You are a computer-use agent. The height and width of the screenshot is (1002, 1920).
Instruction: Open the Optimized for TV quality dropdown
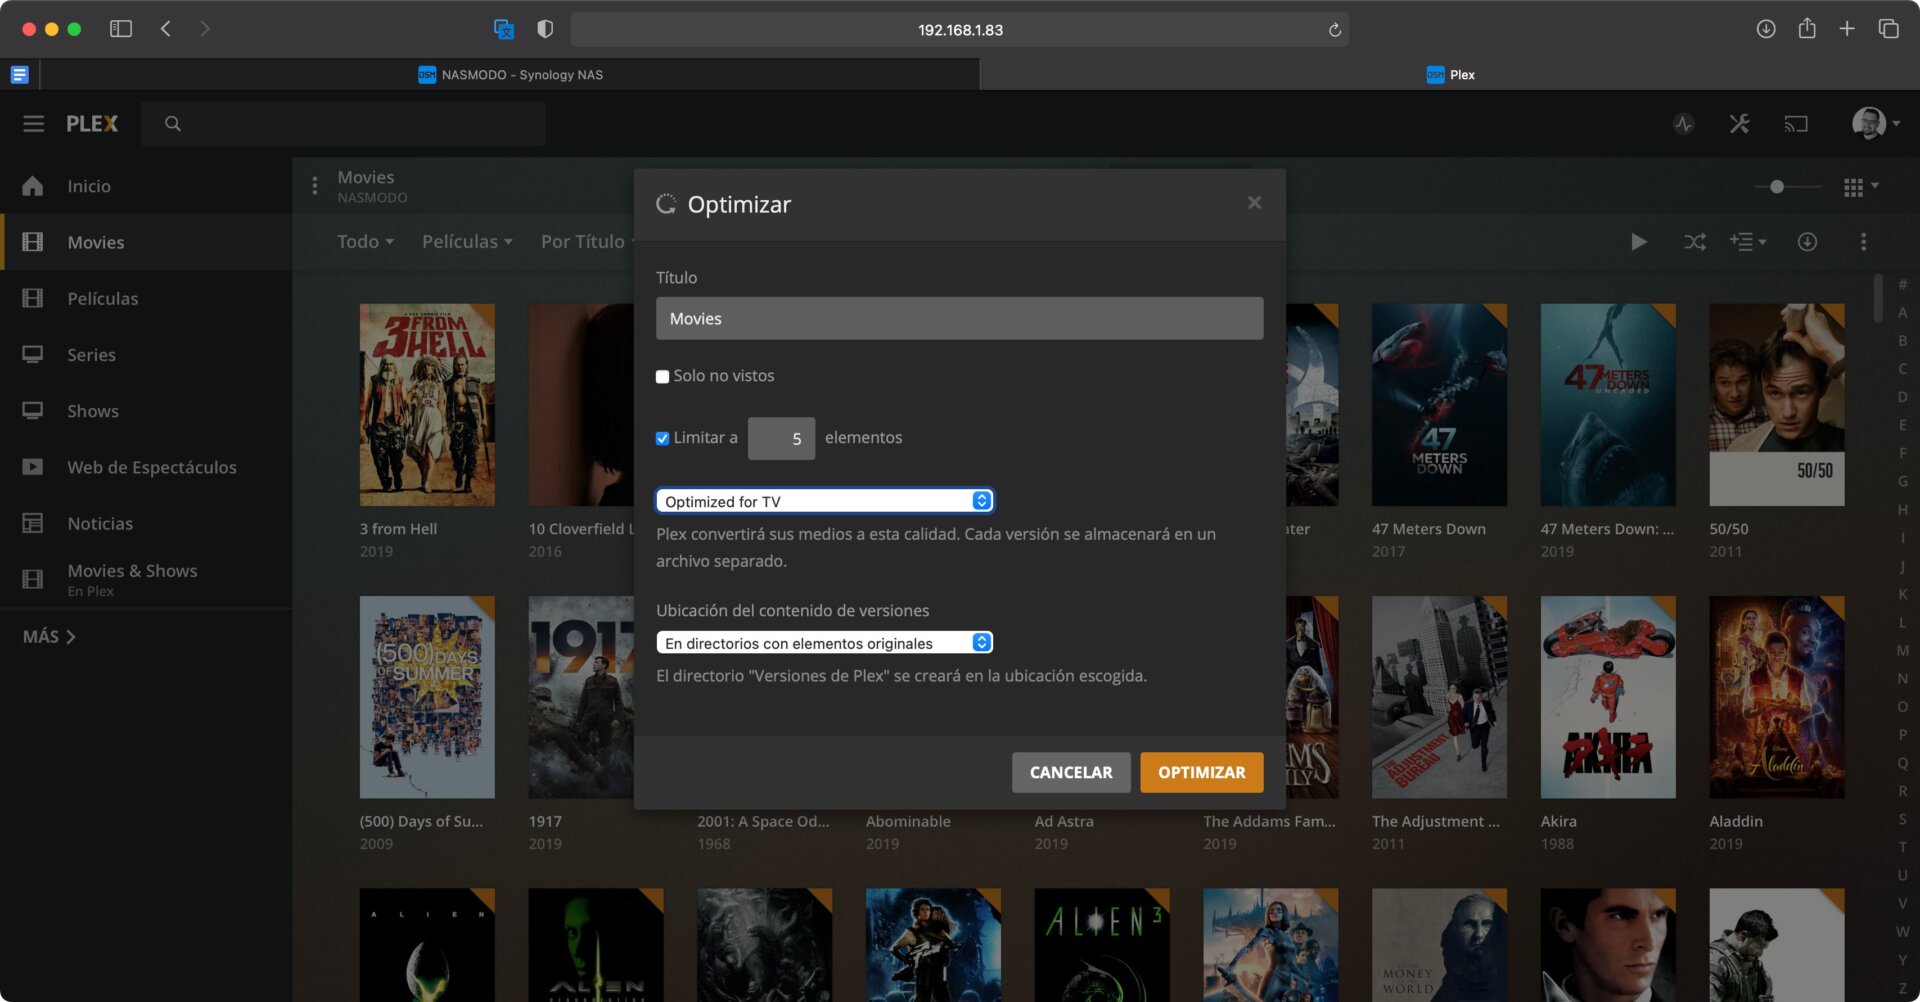[823, 500]
